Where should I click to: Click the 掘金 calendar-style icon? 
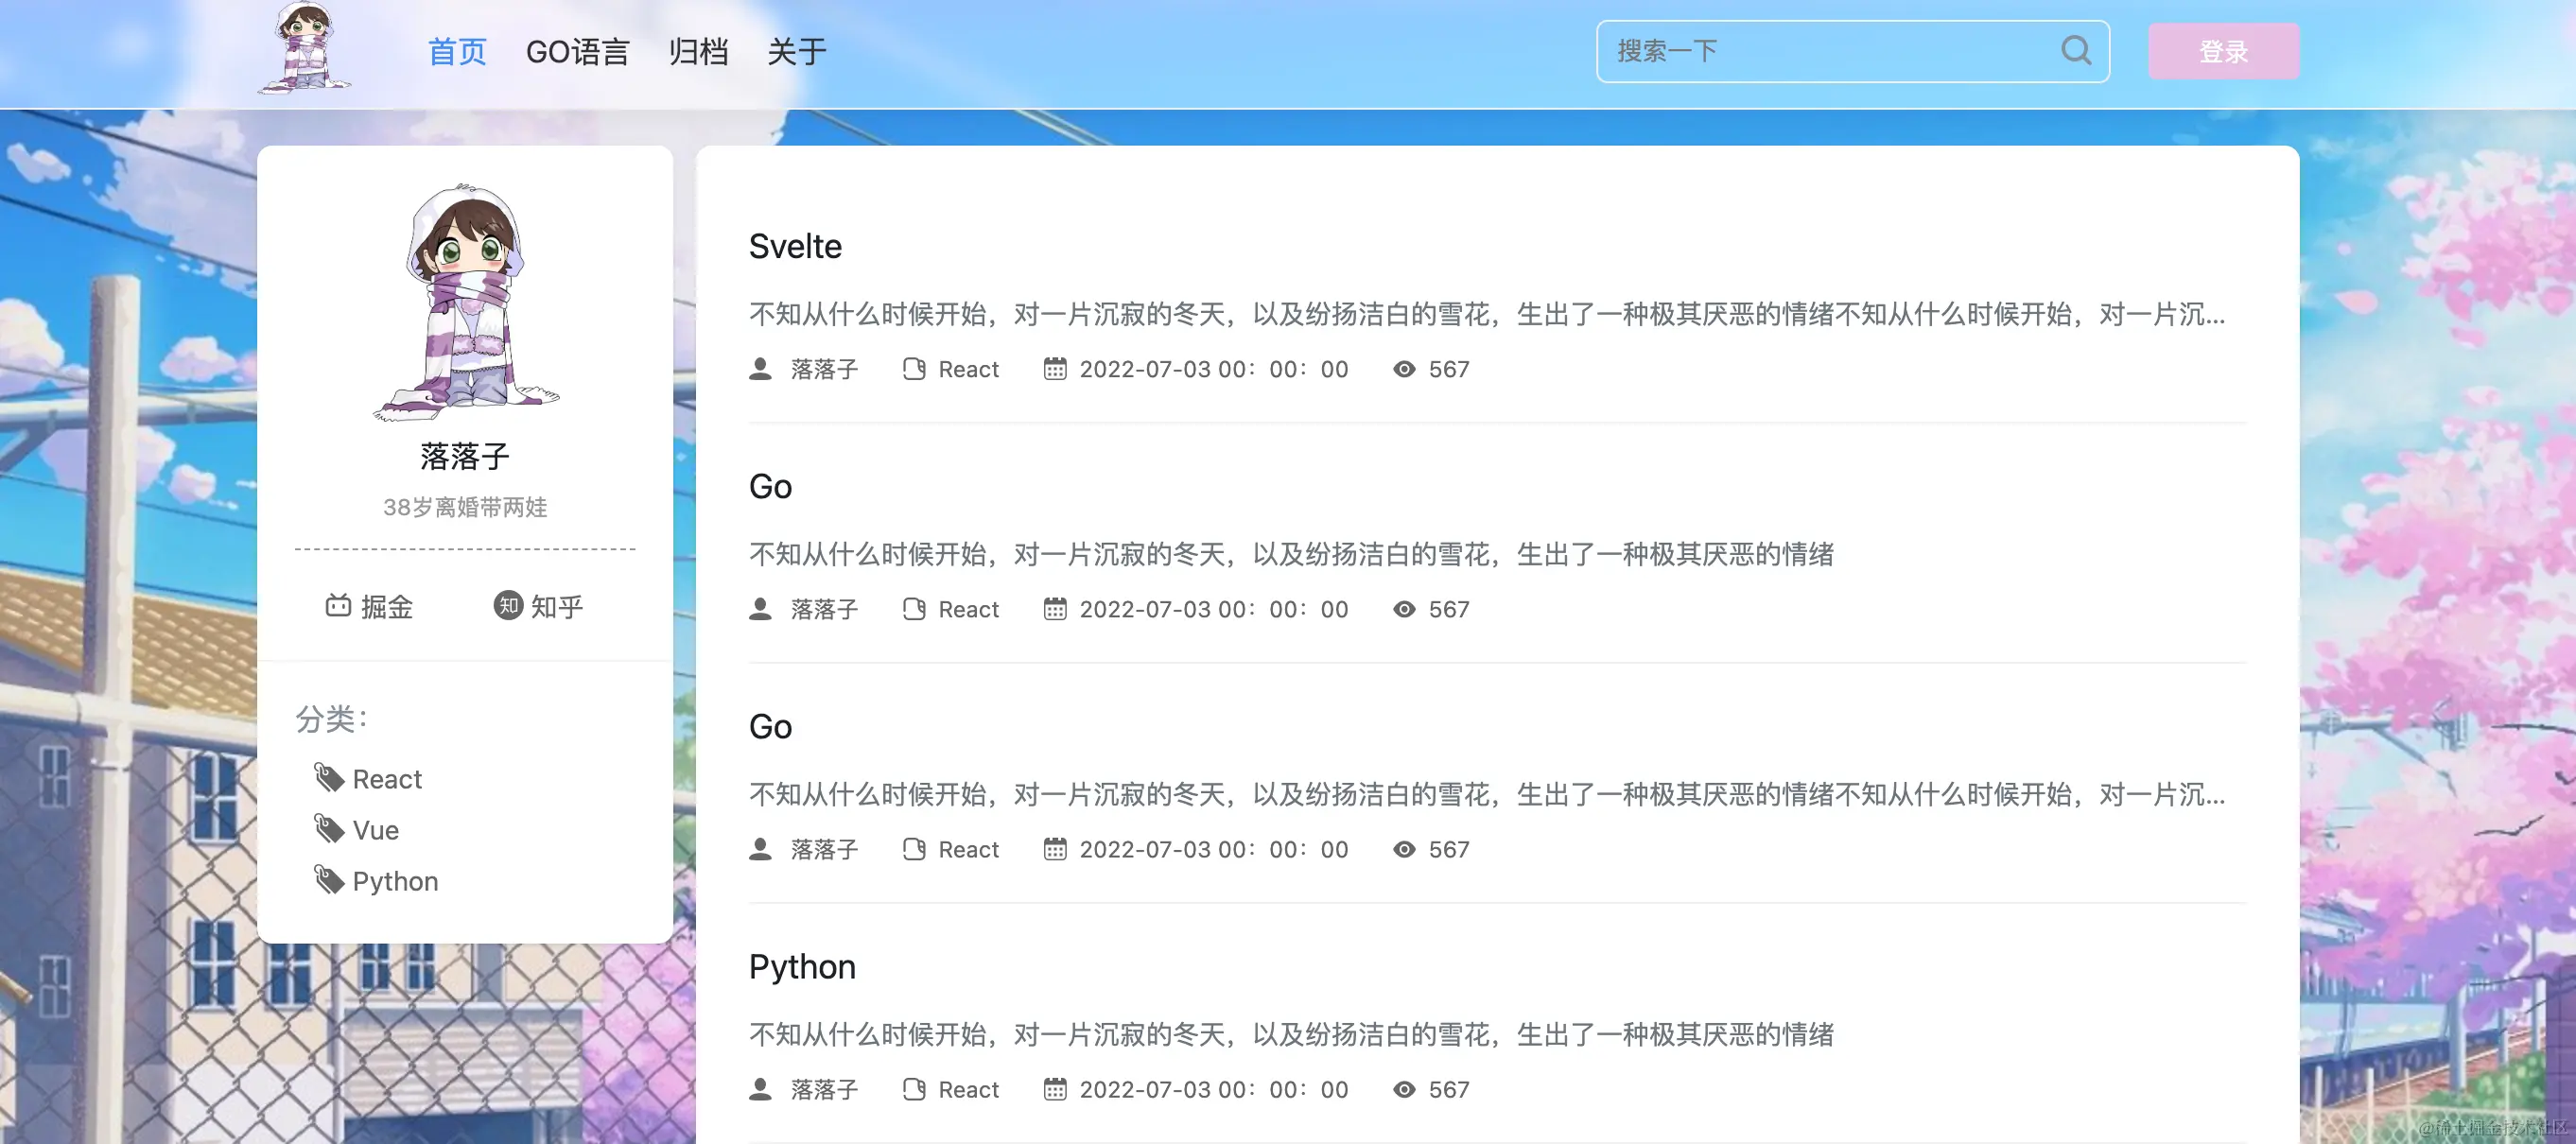(x=337, y=606)
